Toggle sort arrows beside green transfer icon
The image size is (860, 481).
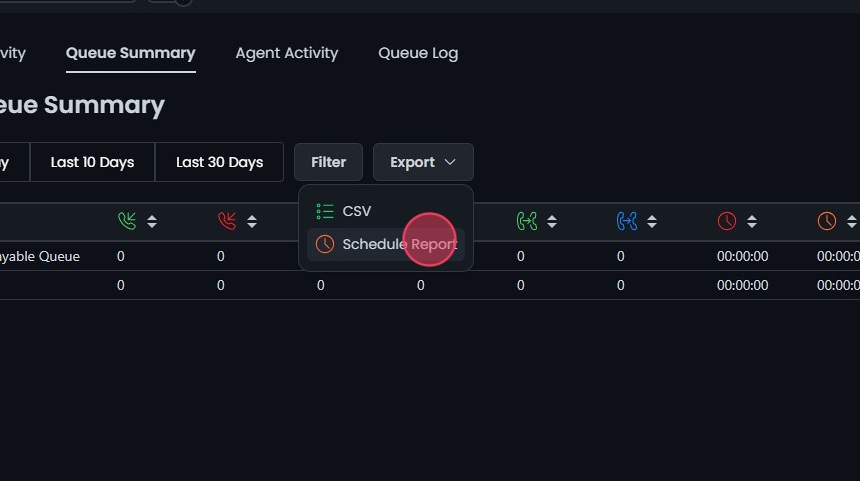pyautogui.click(x=552, y=221)
